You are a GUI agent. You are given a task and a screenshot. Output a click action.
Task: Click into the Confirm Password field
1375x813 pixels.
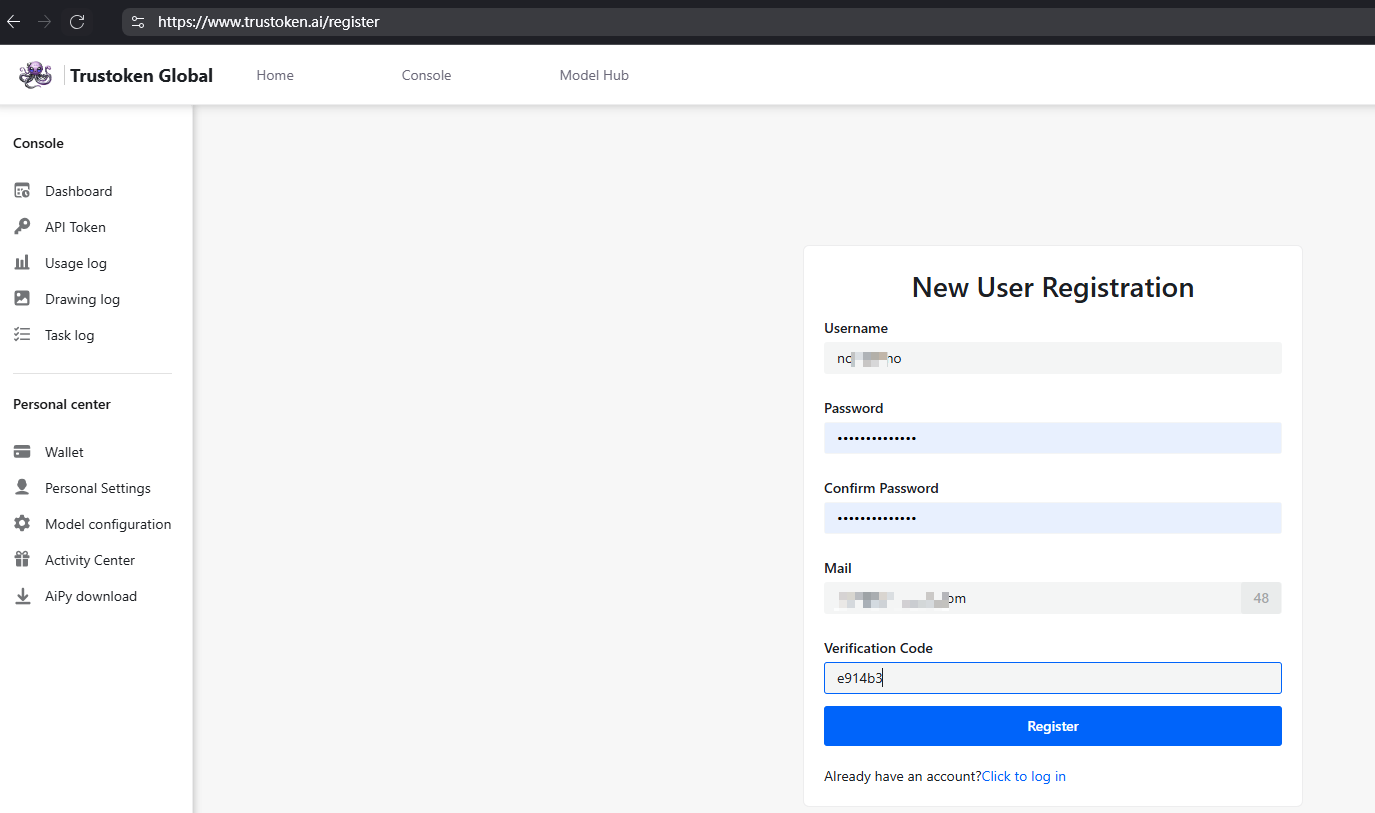pyautogui.click(x=1052, y=518)
